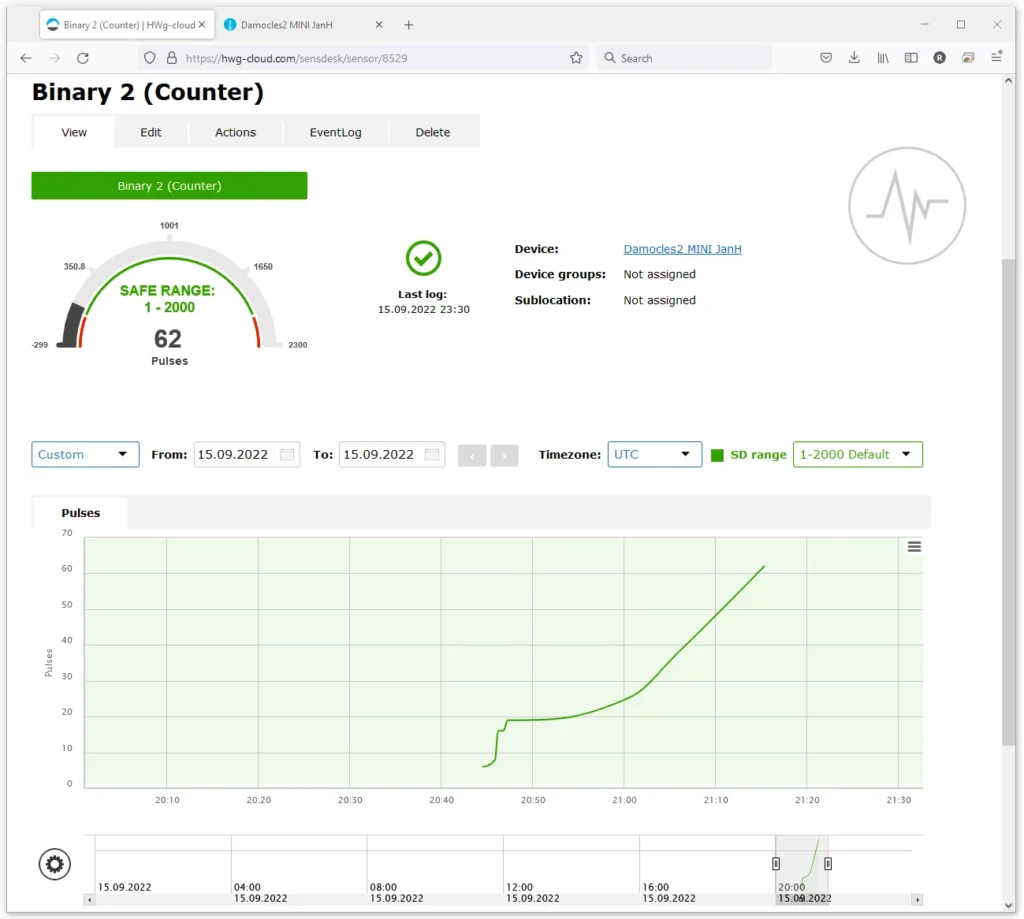The height and width of the screenshot is (919, 1024).
Task: Open the chart hamburger menu
Action: coord(914,547)
